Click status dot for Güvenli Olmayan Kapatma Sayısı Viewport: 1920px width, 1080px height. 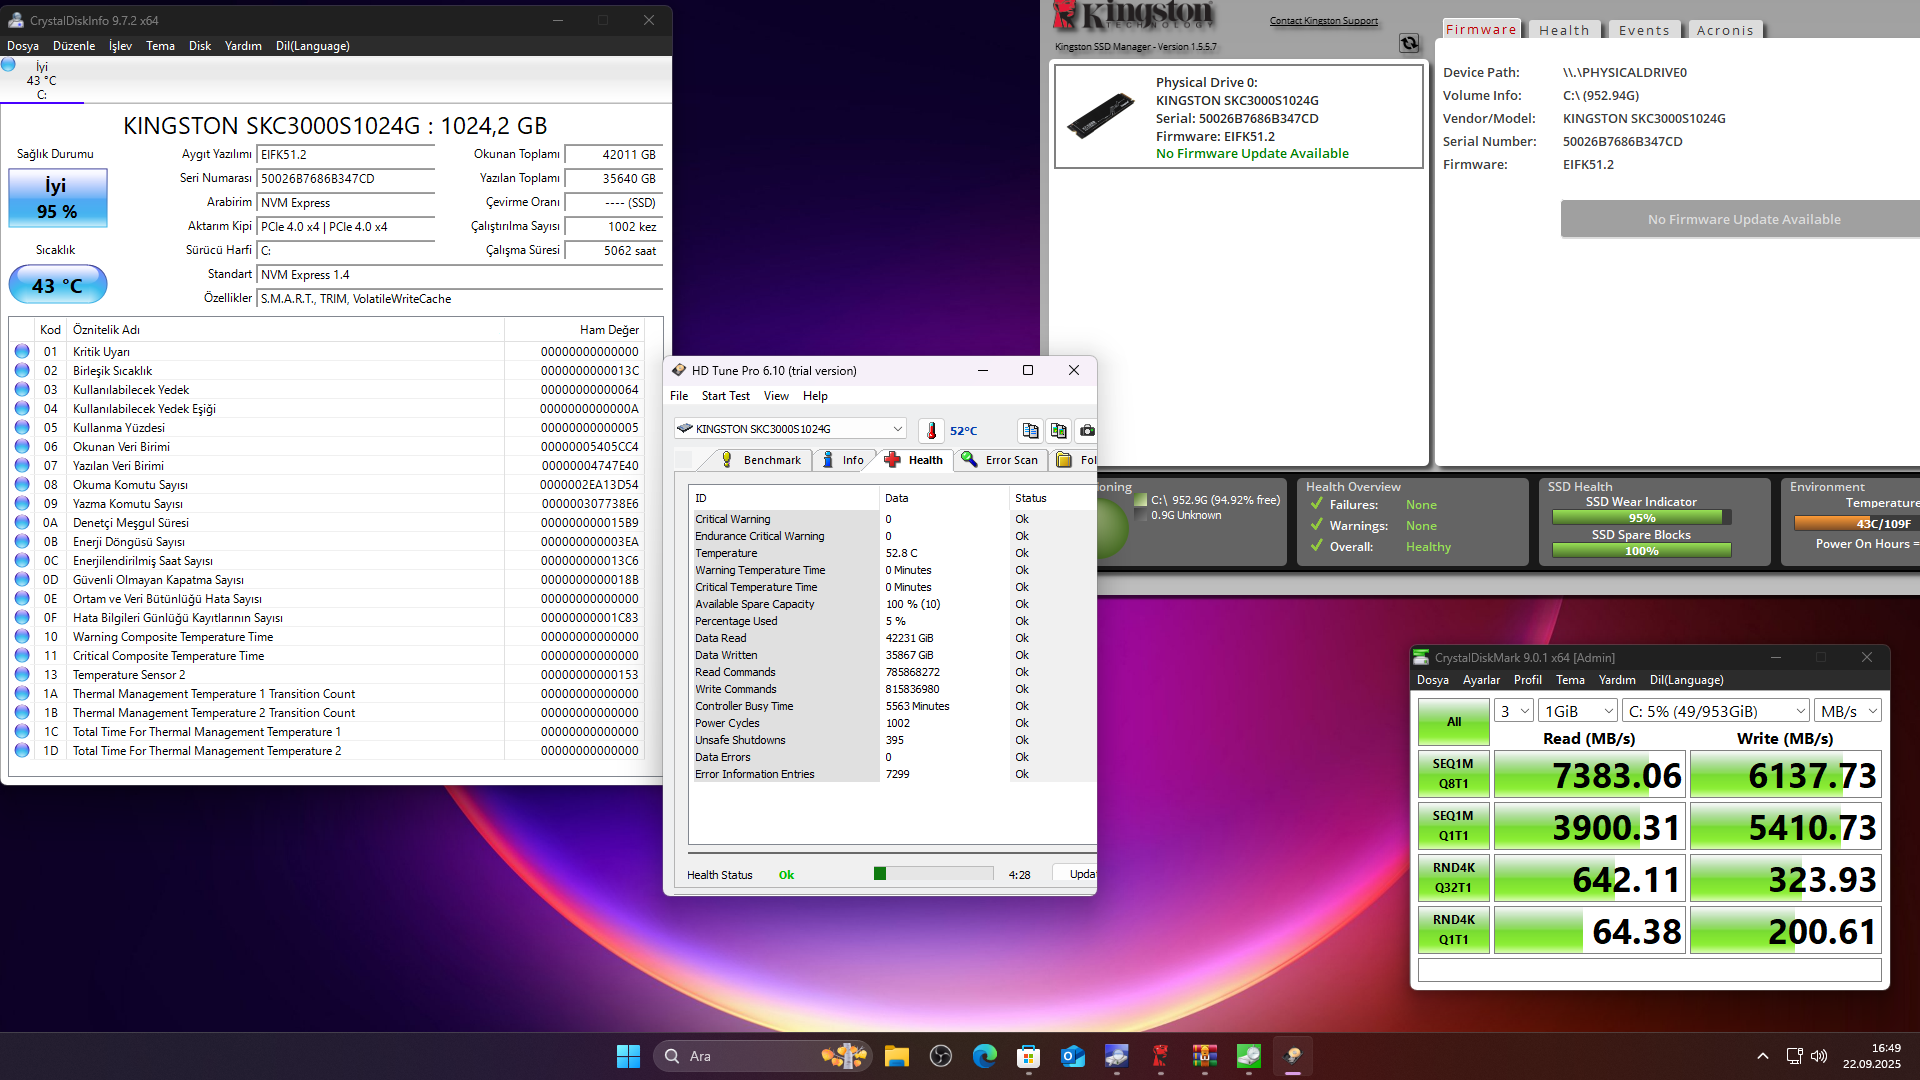(x=22, y=580)
